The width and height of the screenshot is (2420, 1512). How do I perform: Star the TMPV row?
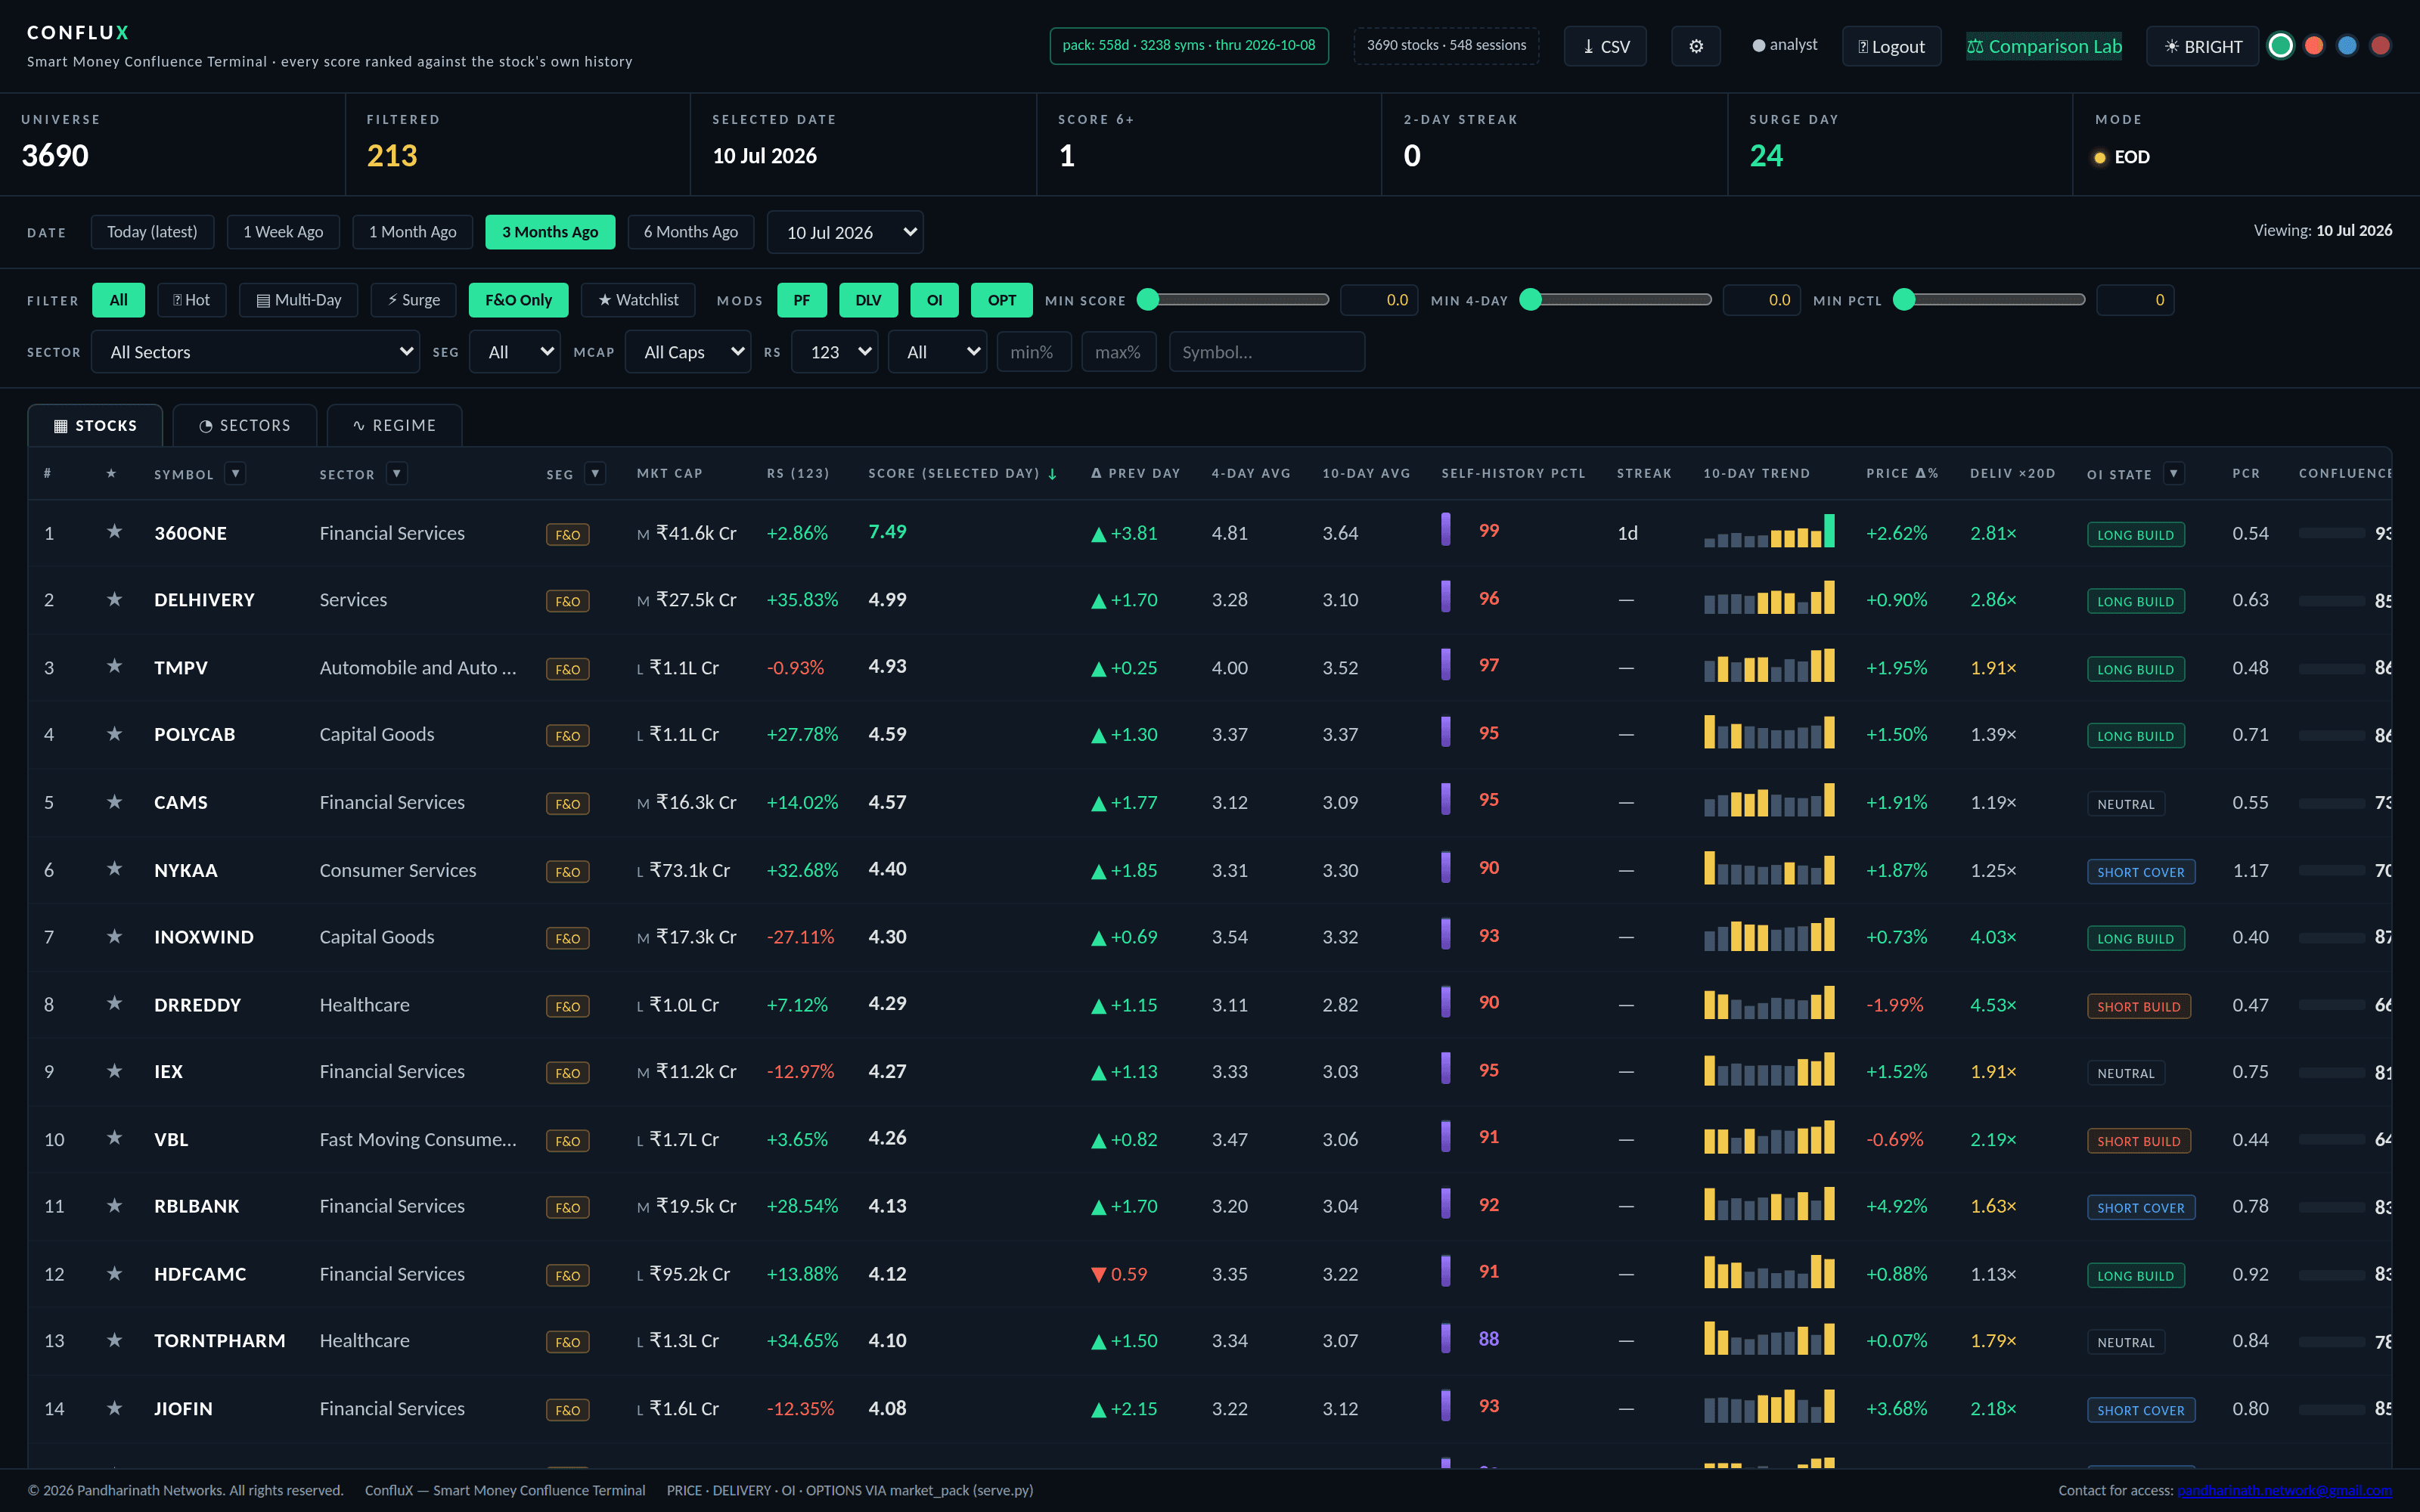coord(114,666)
